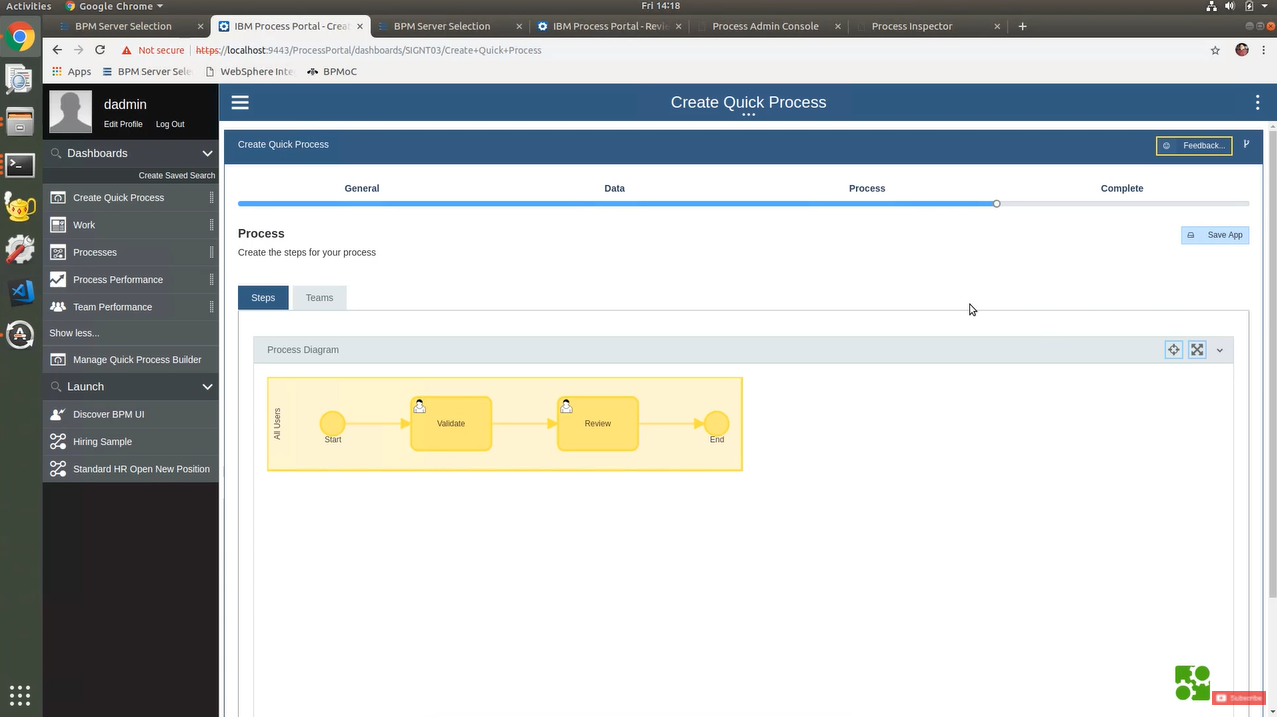
Task: Click the dadmin profile avatar
Action: click(x=71, y=111)
